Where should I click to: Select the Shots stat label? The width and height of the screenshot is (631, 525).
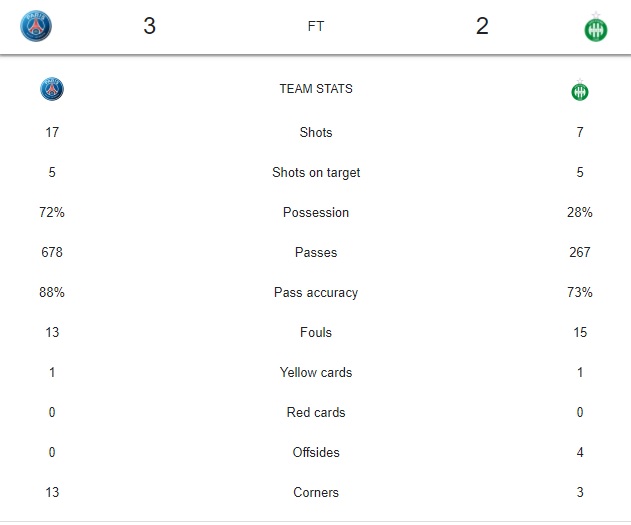pos(316,132)
